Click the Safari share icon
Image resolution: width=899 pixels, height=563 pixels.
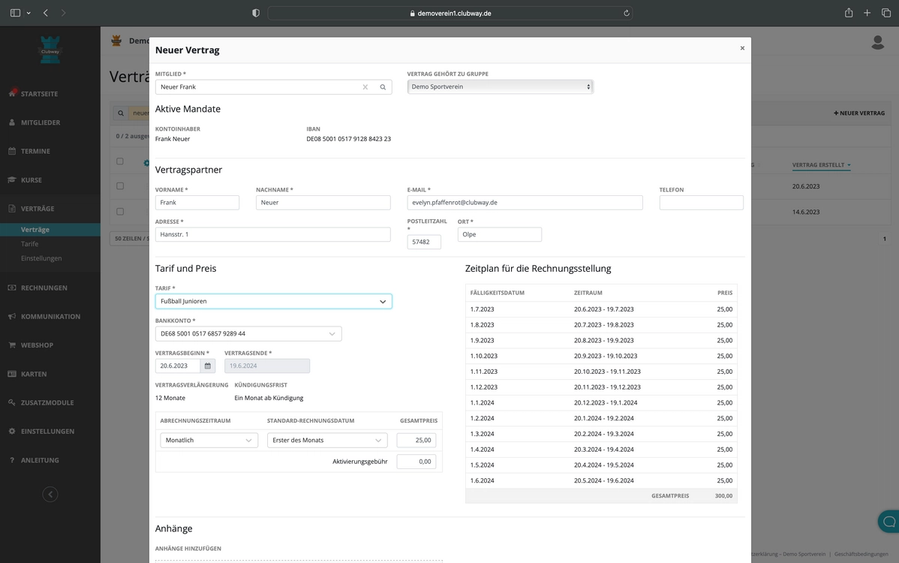[x=849, y=13]
